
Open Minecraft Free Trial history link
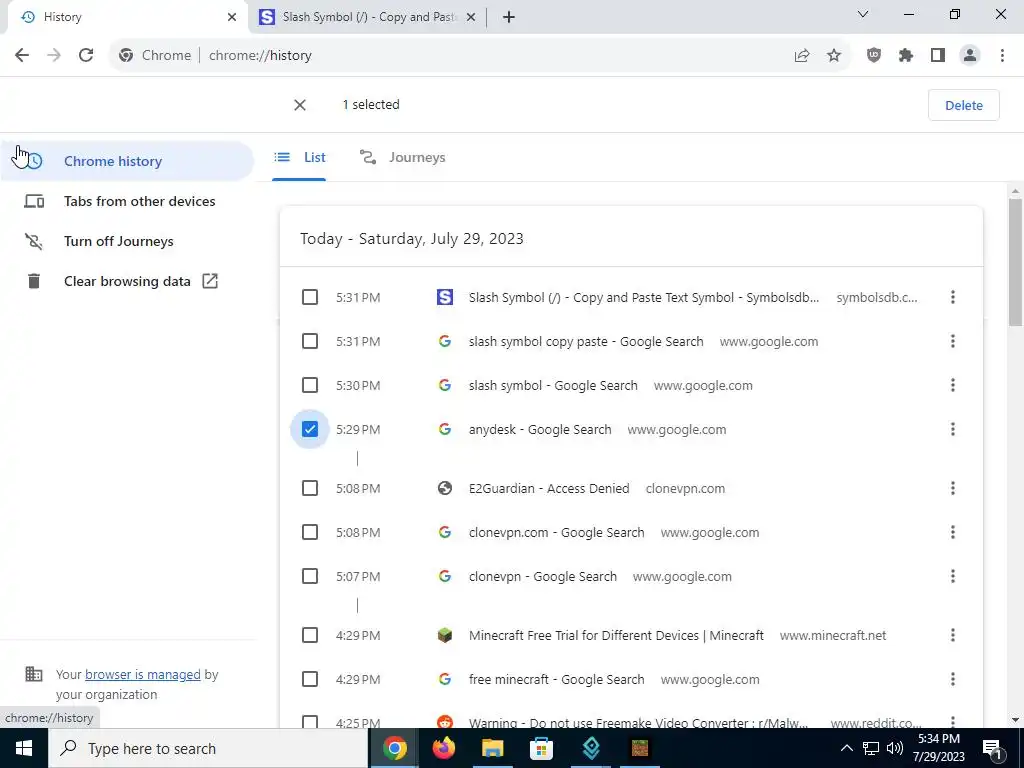616,635
